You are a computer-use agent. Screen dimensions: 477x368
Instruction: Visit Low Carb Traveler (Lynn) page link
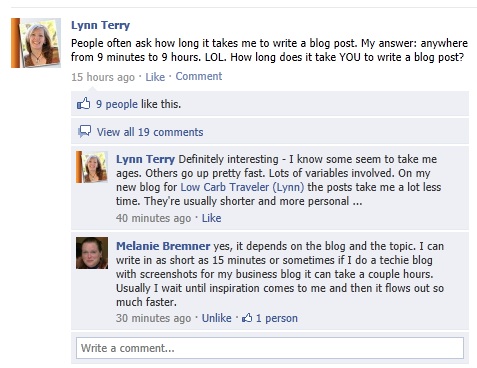[x=242, y=187]
